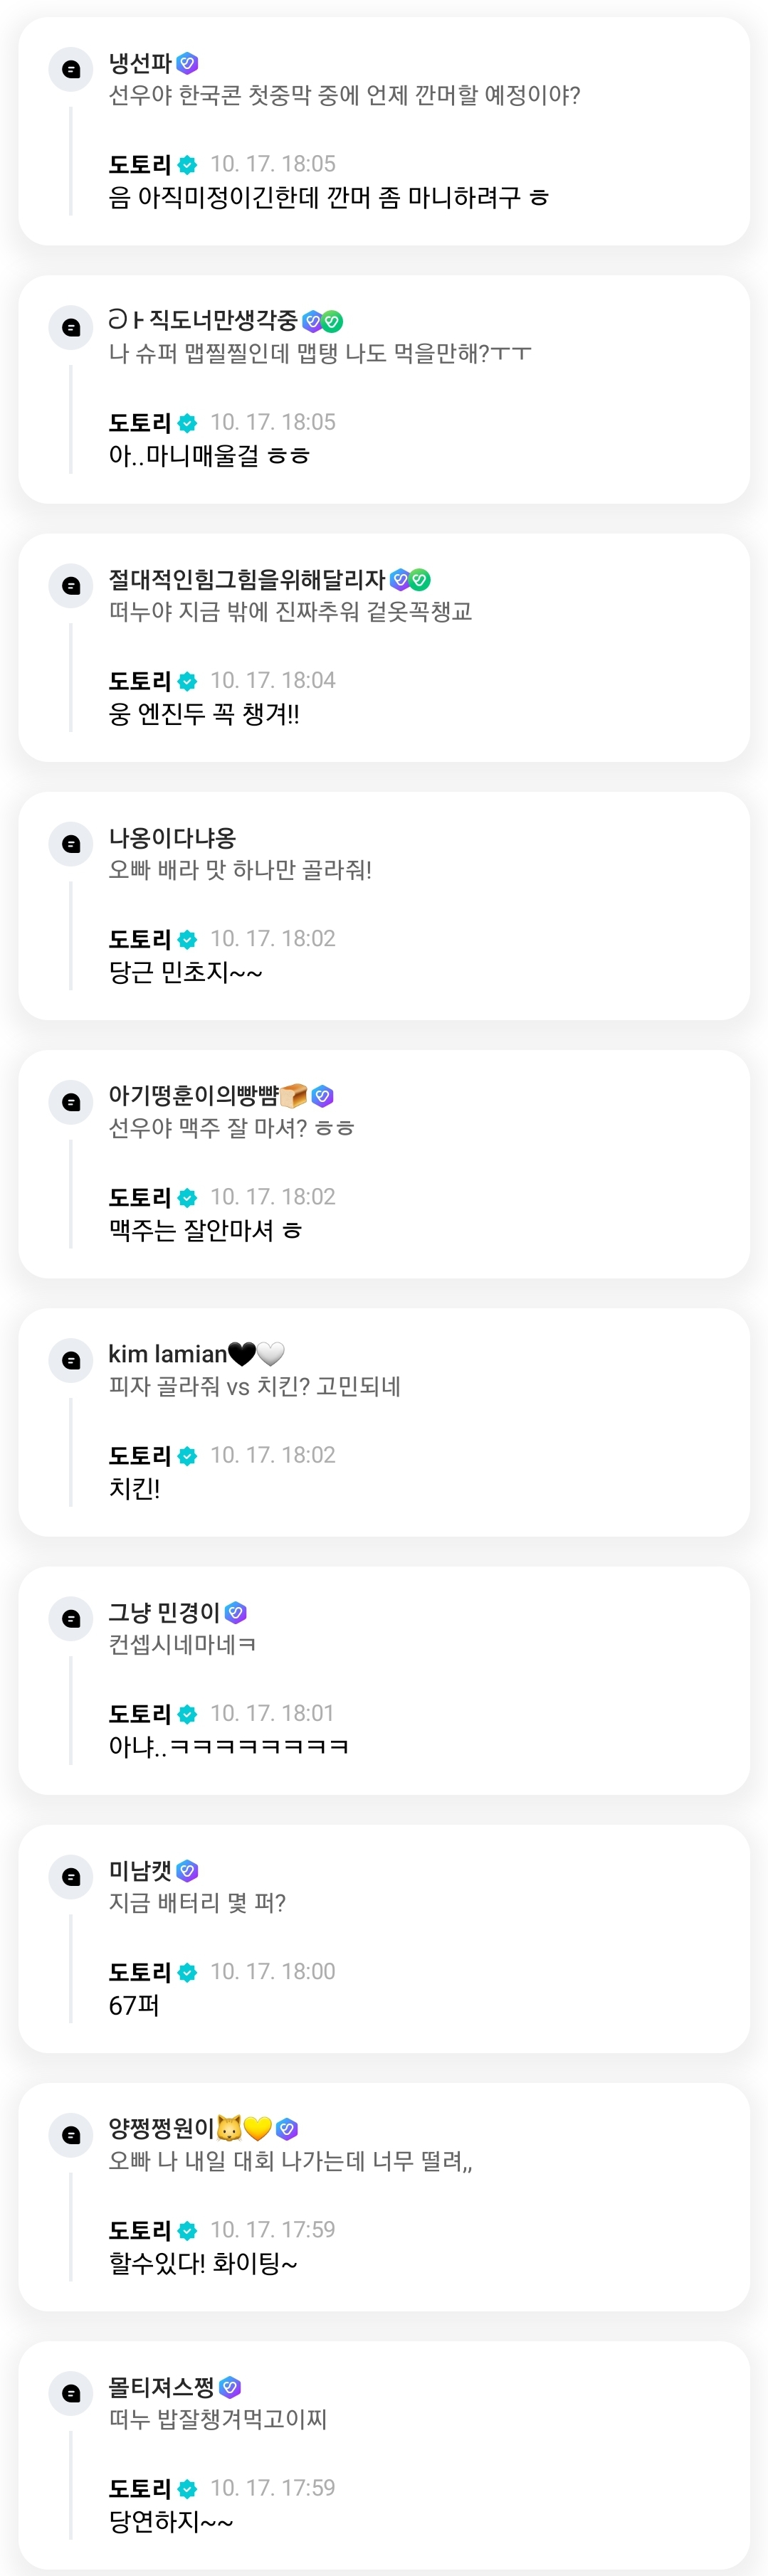Viewport: 768px width, 2576px height.
Task: Click the avatar of 양쩡쩡원이
Action: tap(71, 2135)
